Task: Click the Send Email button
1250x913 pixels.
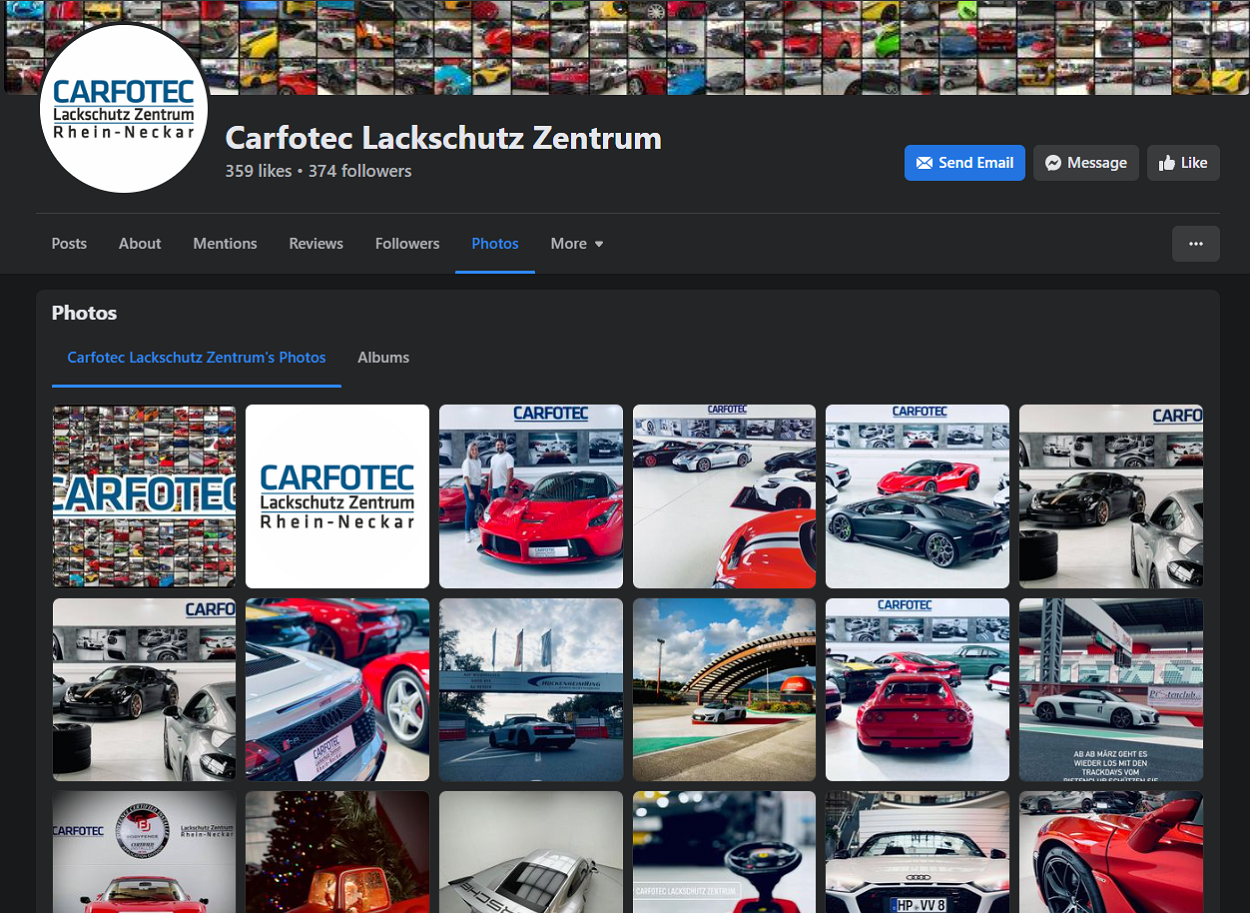Action: (x=964, y=163)
